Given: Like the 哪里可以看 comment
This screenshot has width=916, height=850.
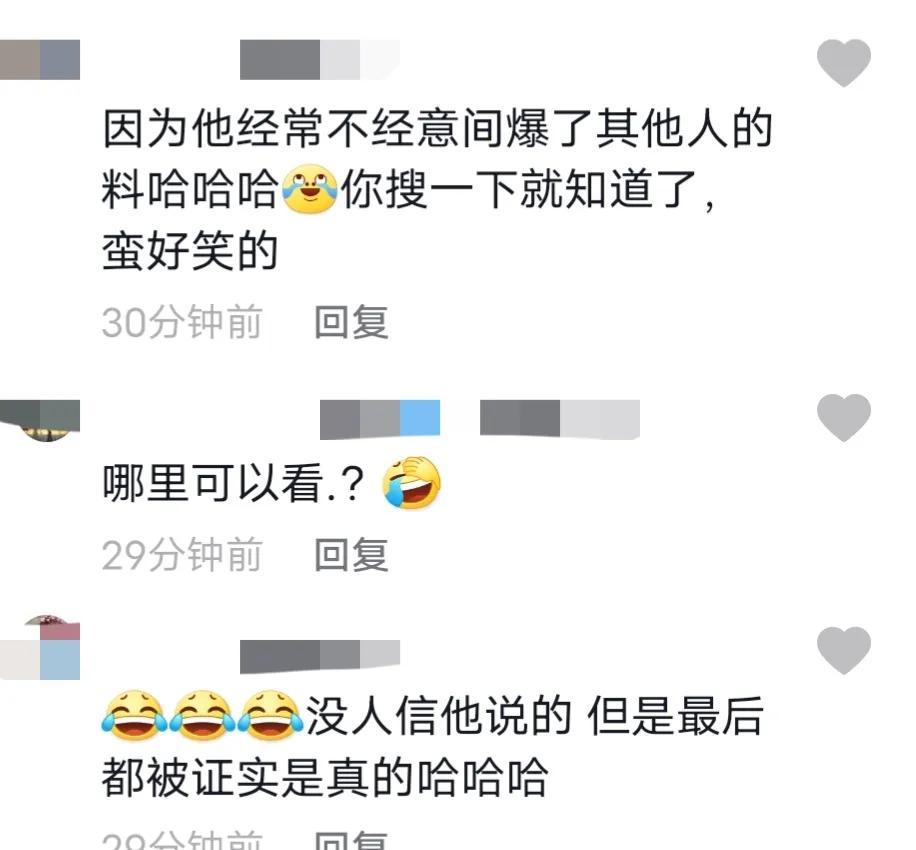Looking at the screenshot, I should pos(843,417).
